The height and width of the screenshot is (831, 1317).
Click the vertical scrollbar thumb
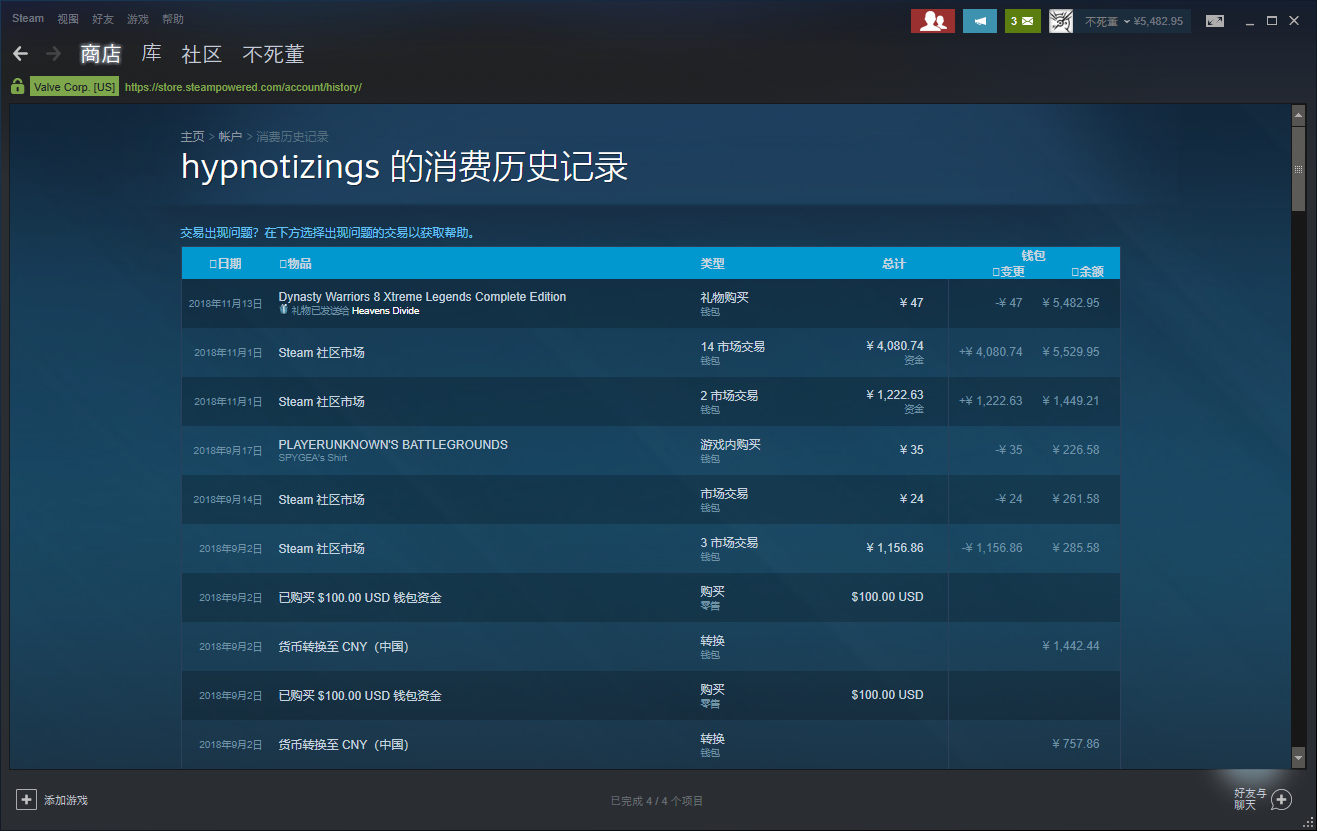pos(1298,170)
